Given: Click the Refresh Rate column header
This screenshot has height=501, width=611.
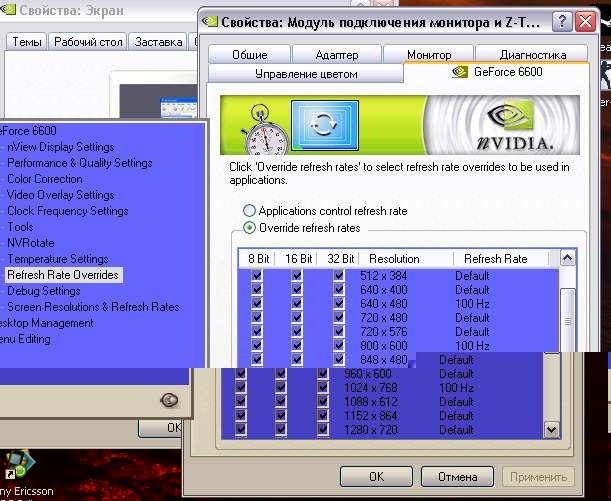Looking at the screenshot, I should pos(501,259).
